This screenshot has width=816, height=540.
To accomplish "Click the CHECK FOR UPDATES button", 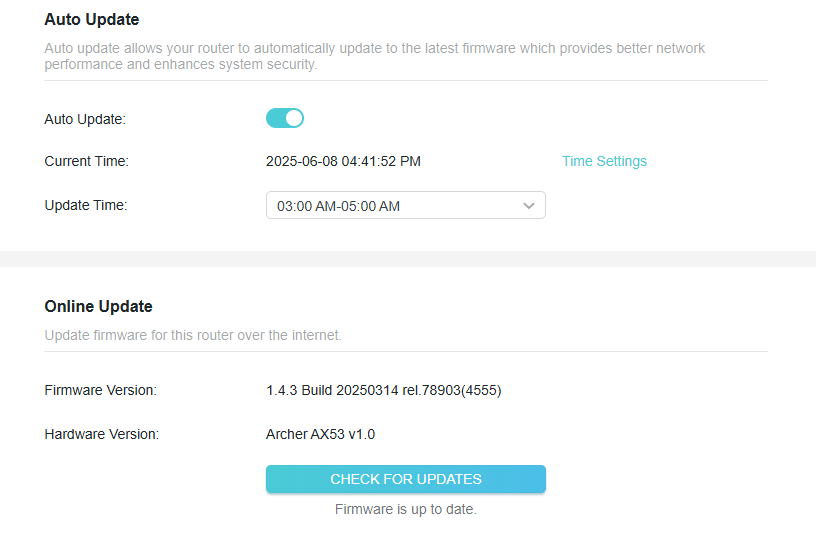I will coord(405,479).
